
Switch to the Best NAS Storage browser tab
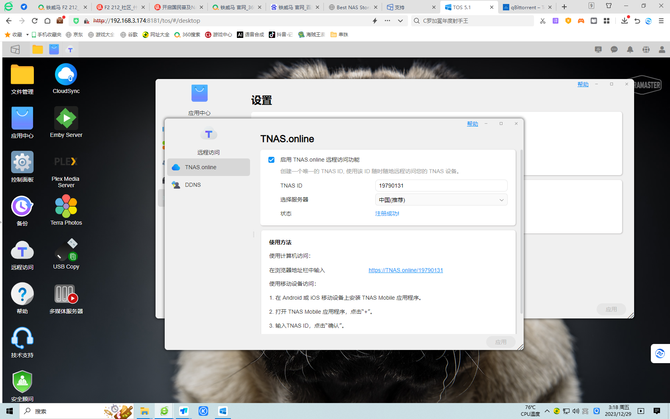[x=353, y=7]
